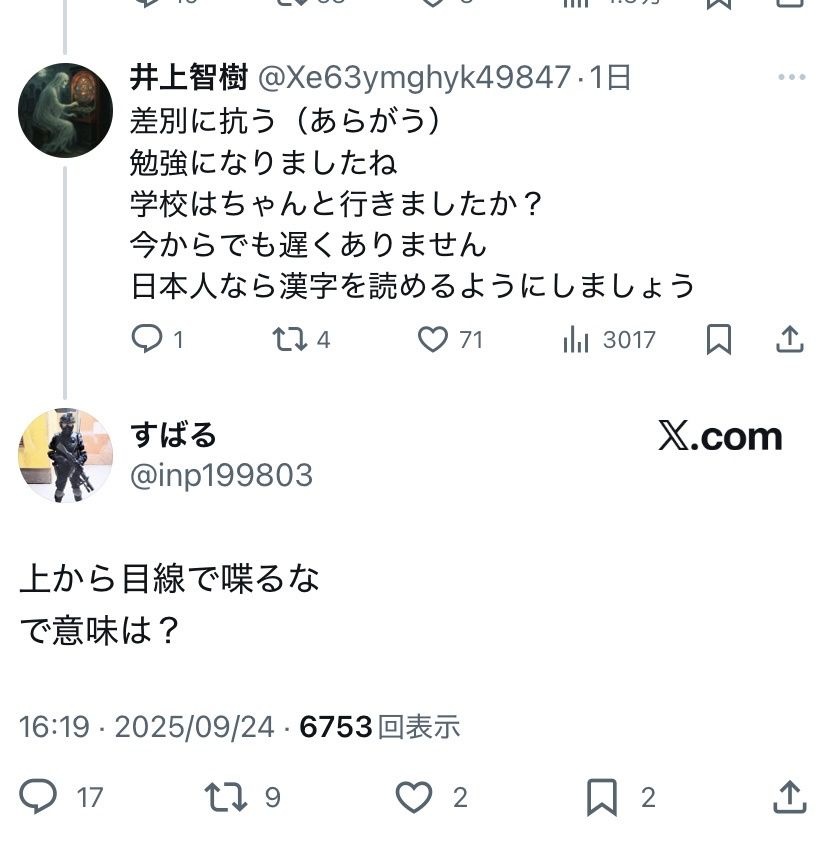828x866 pixels.
Task: Click the X.com logo
Action: pos(721,435)
